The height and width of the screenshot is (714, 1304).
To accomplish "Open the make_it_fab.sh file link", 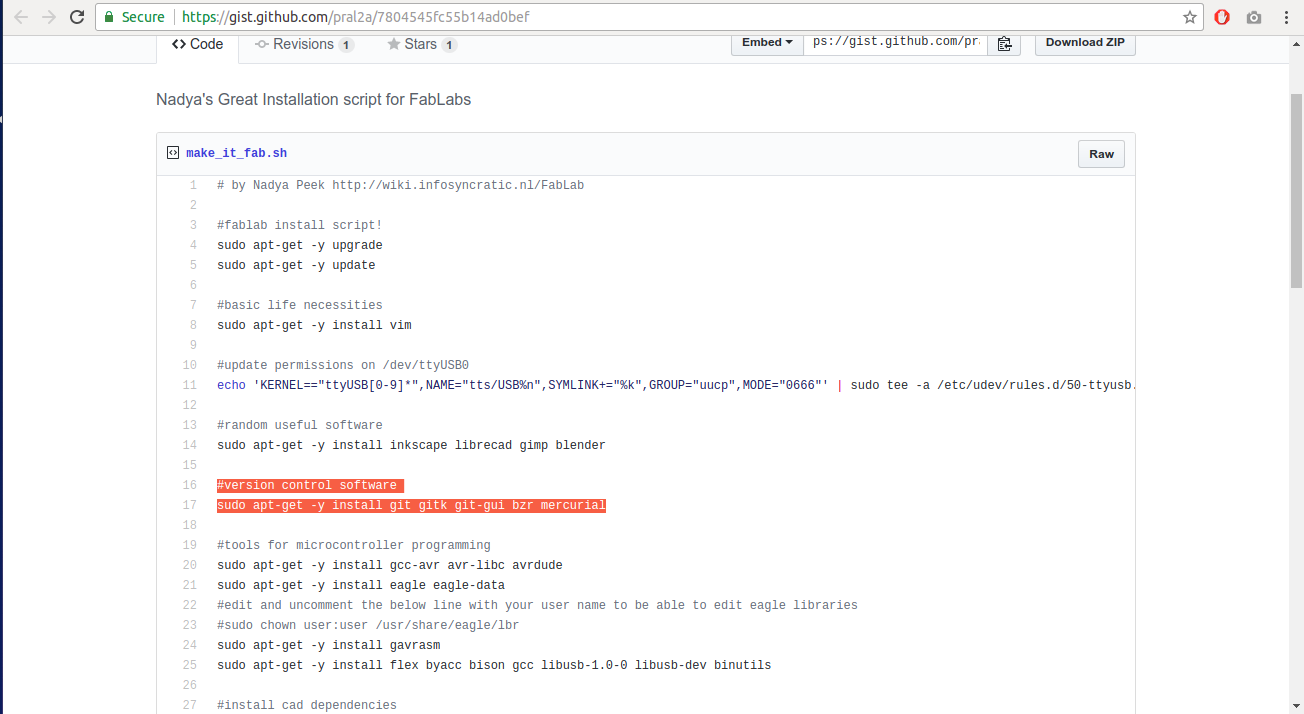I will point(237,153).
